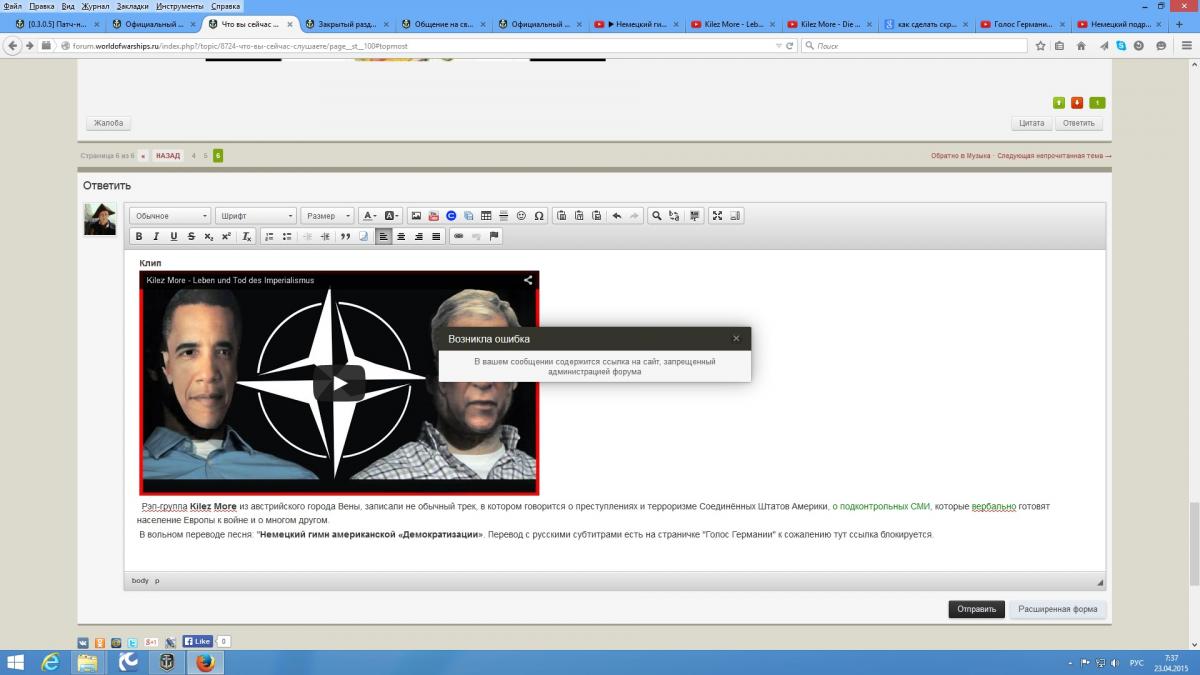Go to 'НАЗАД' previous page link
Screen dimensions: 1200x675
tap(168, 155)
